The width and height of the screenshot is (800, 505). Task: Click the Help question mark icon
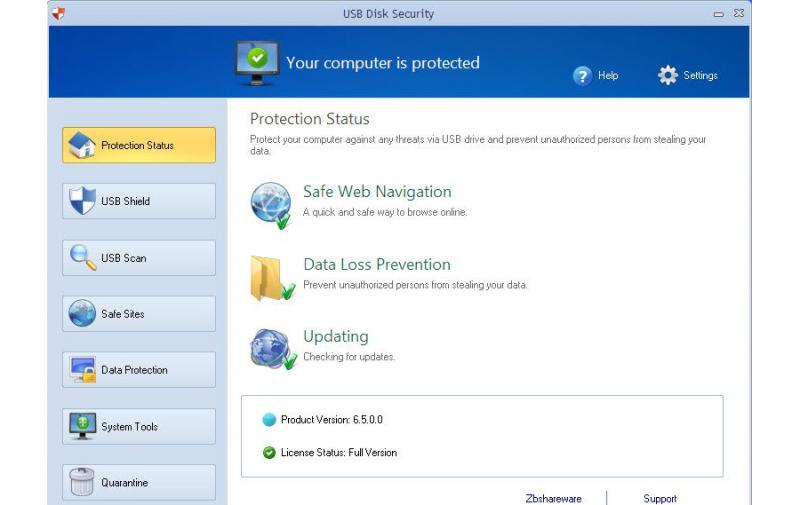[582, 76]
